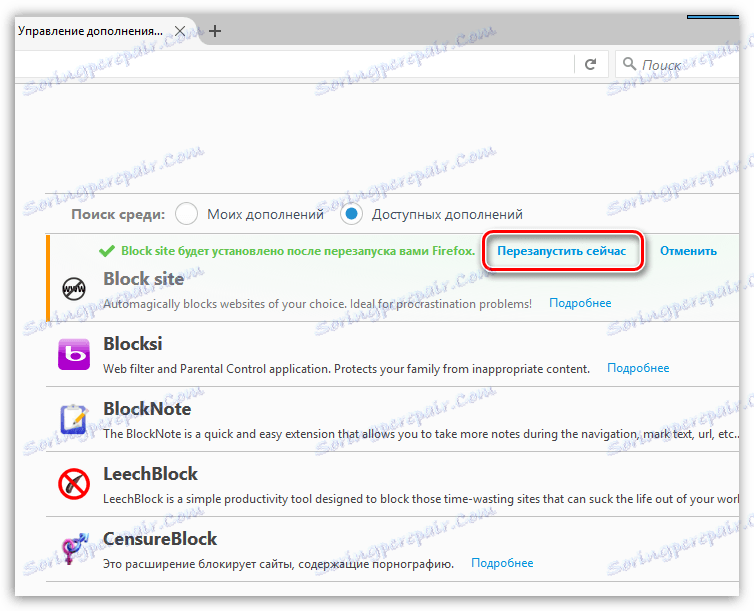Click the BlockNote title
754x611 pixels.
click(x=147, y=409)
